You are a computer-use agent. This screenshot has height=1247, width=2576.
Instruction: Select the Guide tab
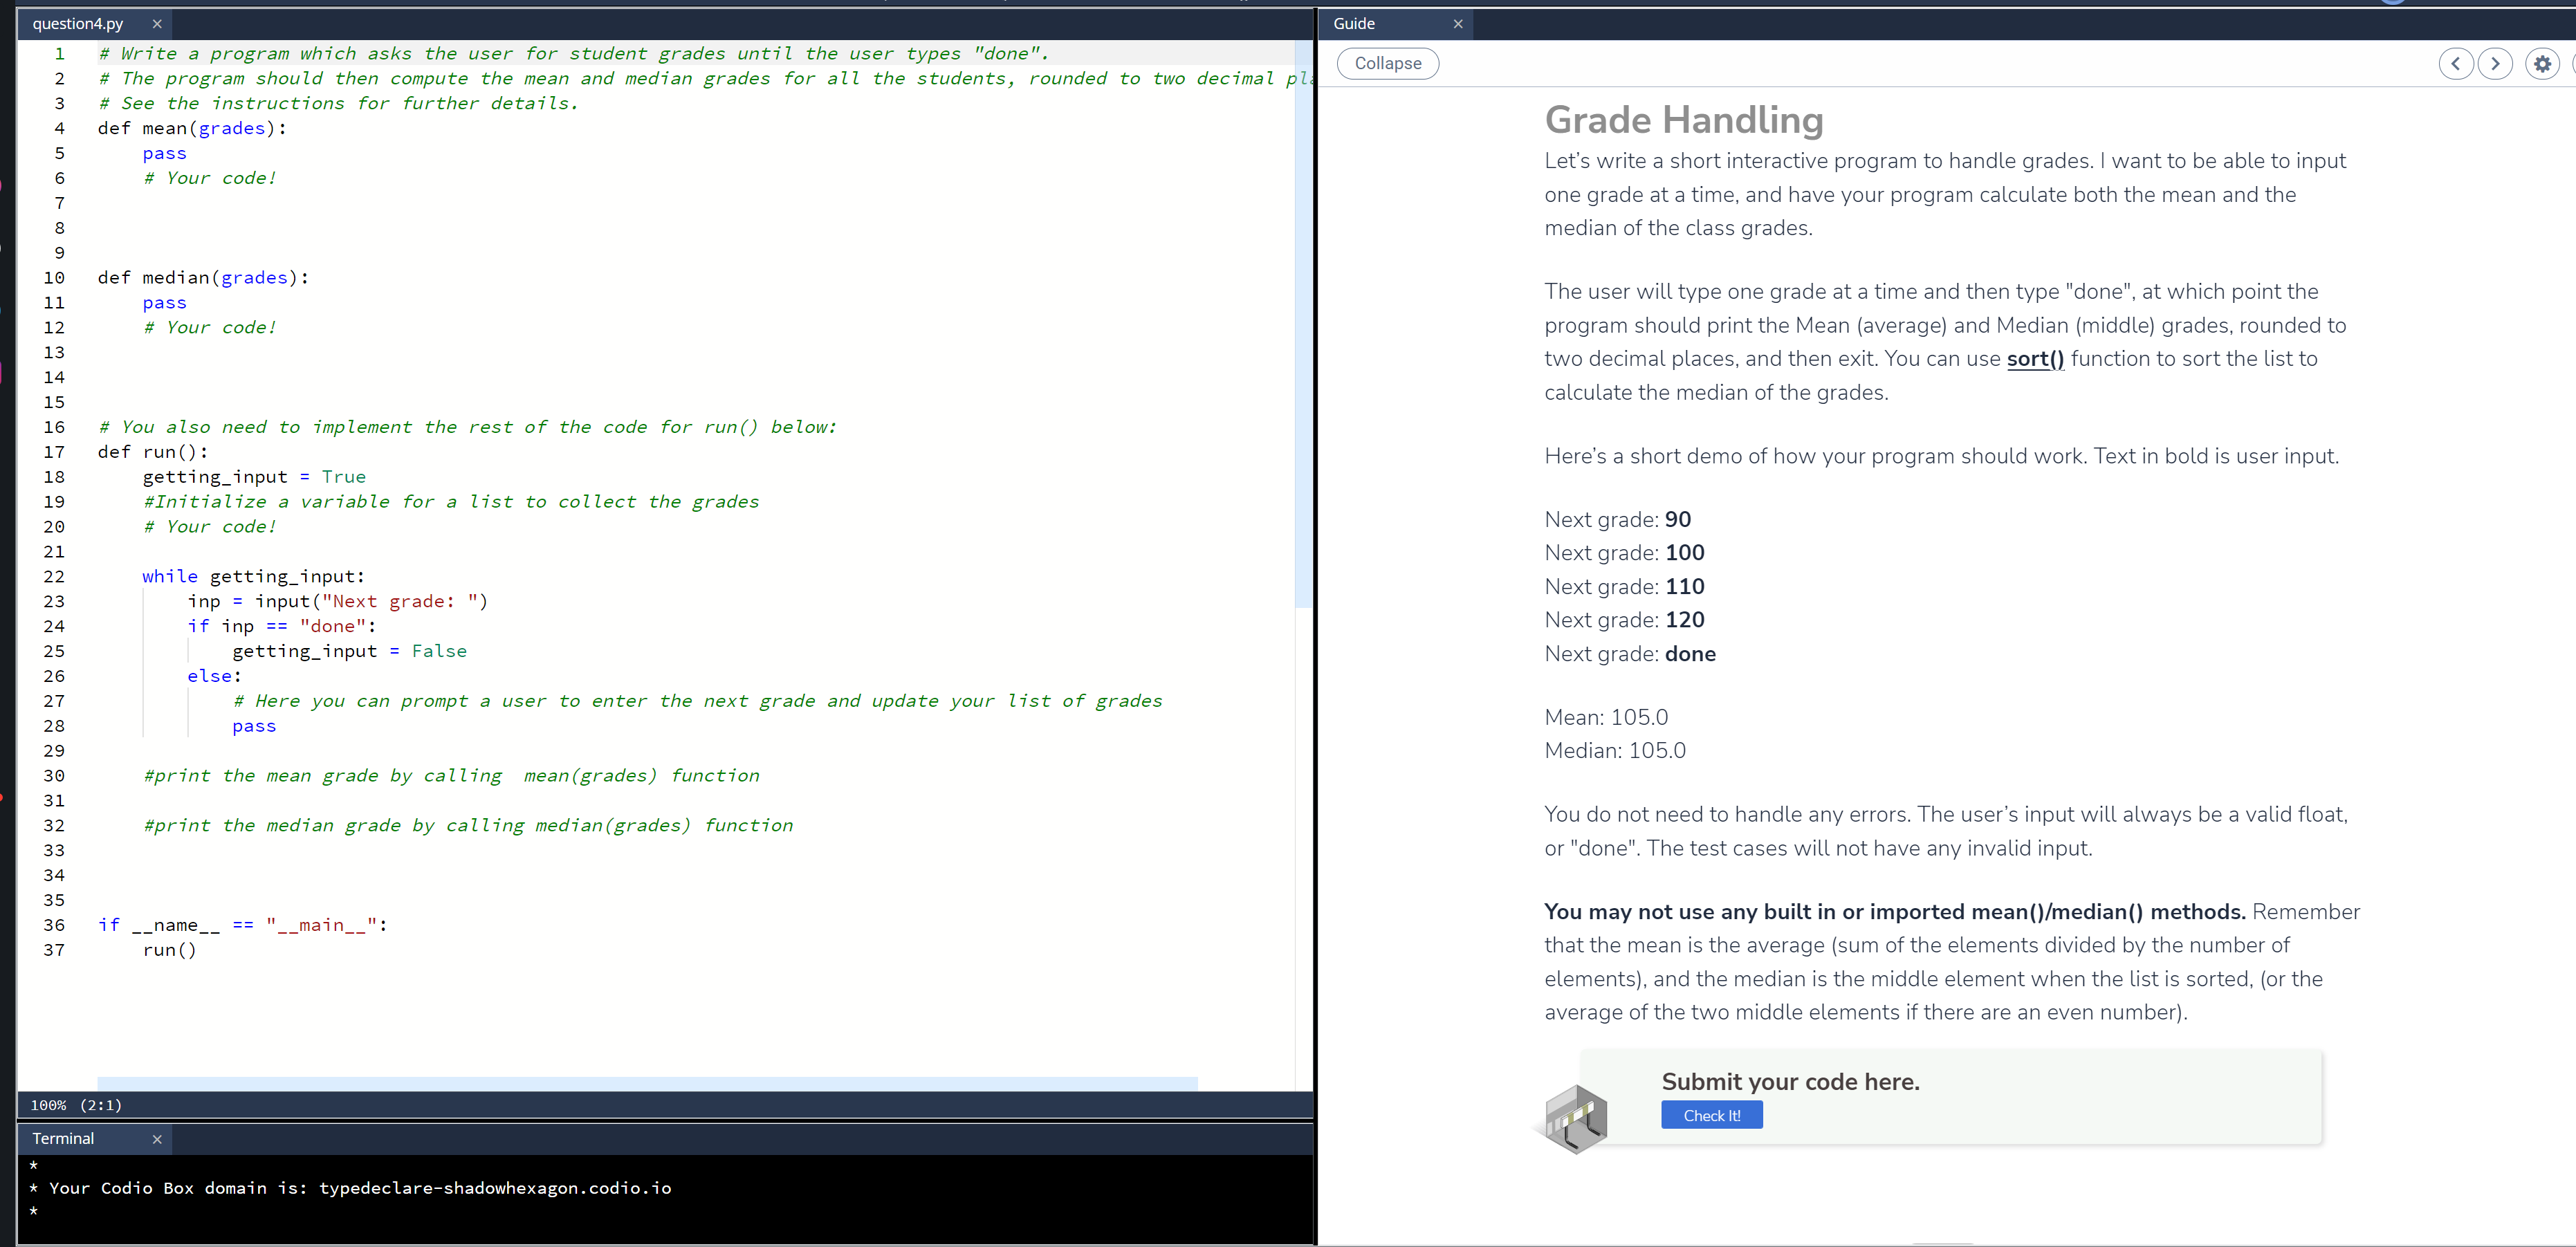pyautogui.click(x=1354, y=24)
